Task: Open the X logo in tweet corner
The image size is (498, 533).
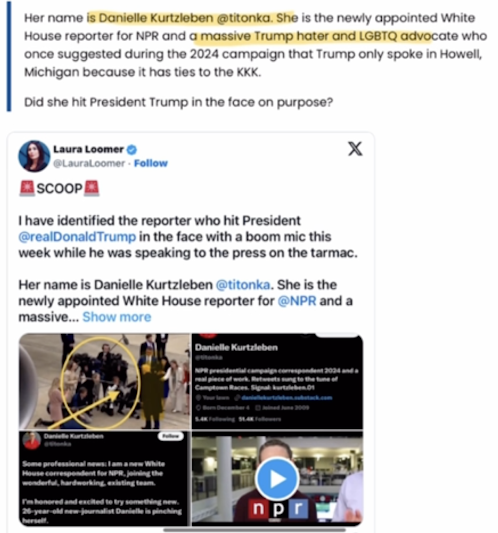Action: 355,149
